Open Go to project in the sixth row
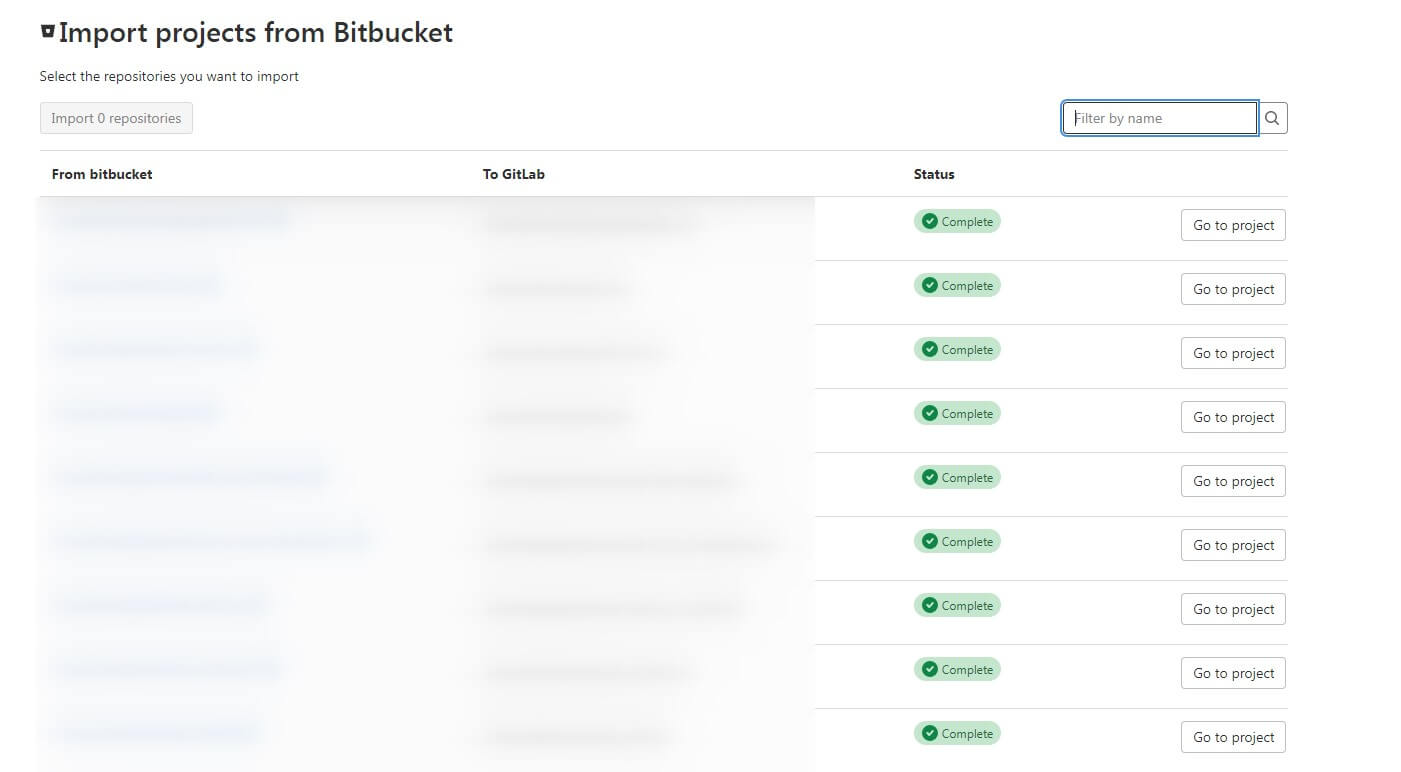 pyautogui.click(x=1233, y=545)
